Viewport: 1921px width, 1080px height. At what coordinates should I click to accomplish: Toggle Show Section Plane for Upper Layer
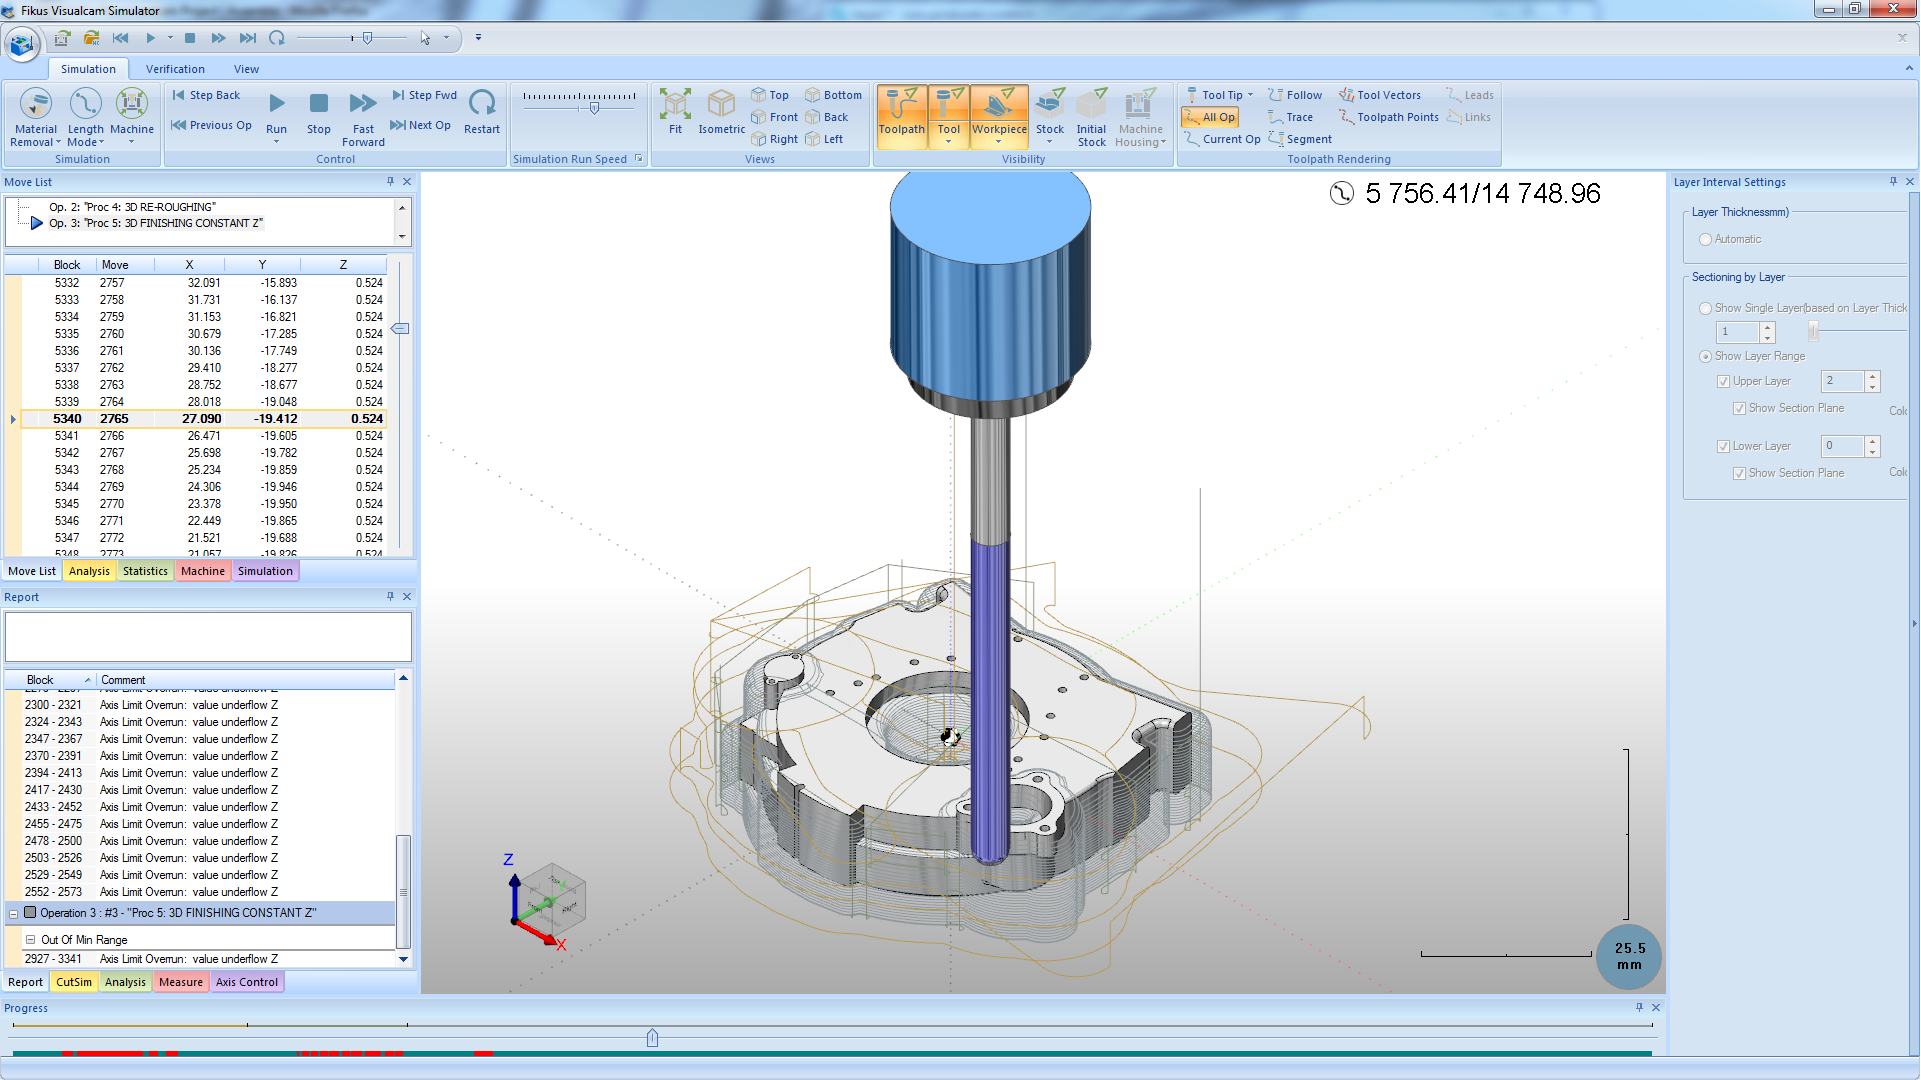(x=1740, y=407)
